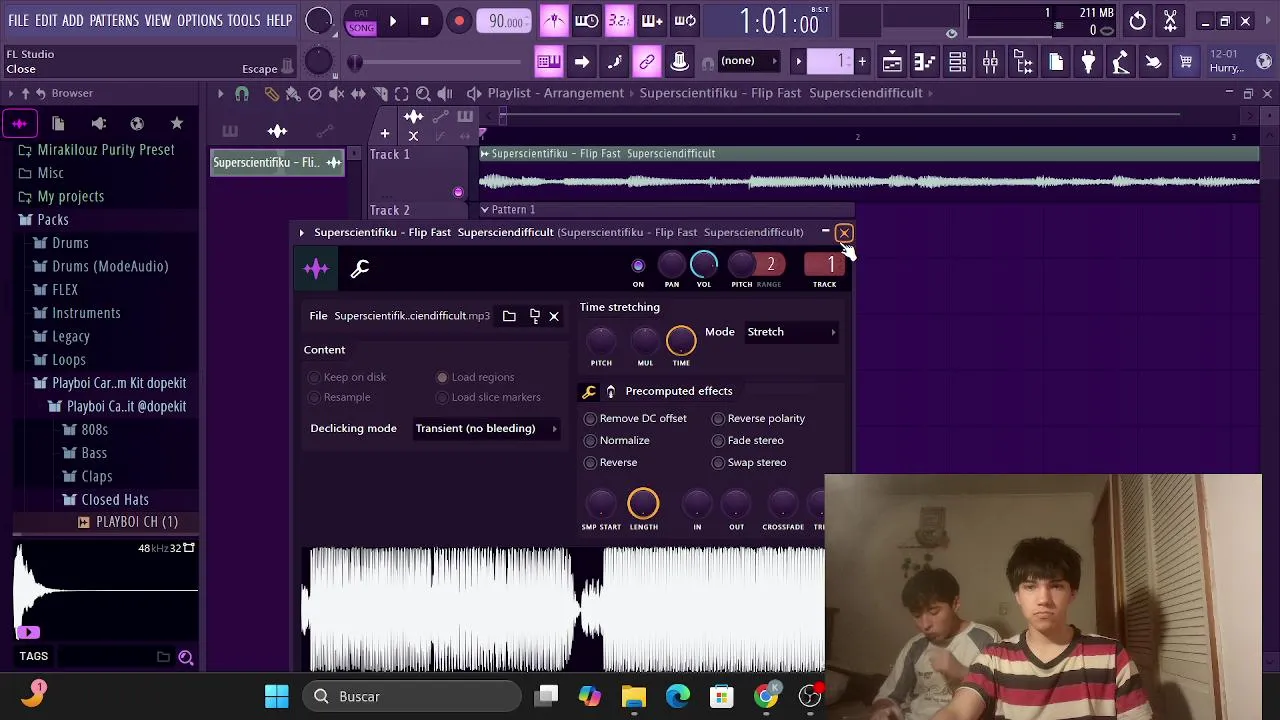Screen dimensions: 1280x720
Task: Open the Playlist view icon
Action: [892, 62]
